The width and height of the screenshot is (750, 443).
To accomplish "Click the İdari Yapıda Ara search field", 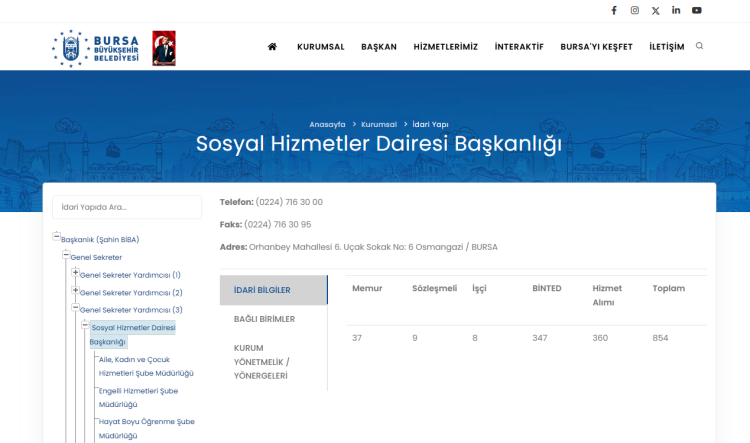I will [x=127, y=207].
